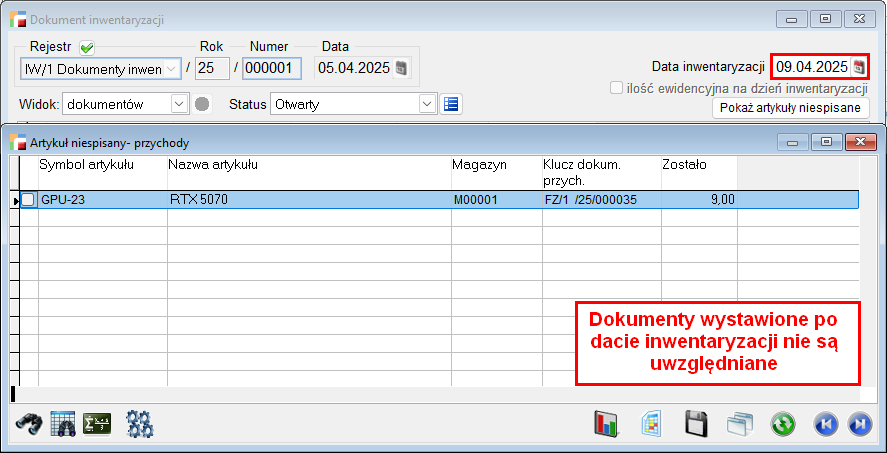Expand the Rejestr dropdown list

pos(172,68)
